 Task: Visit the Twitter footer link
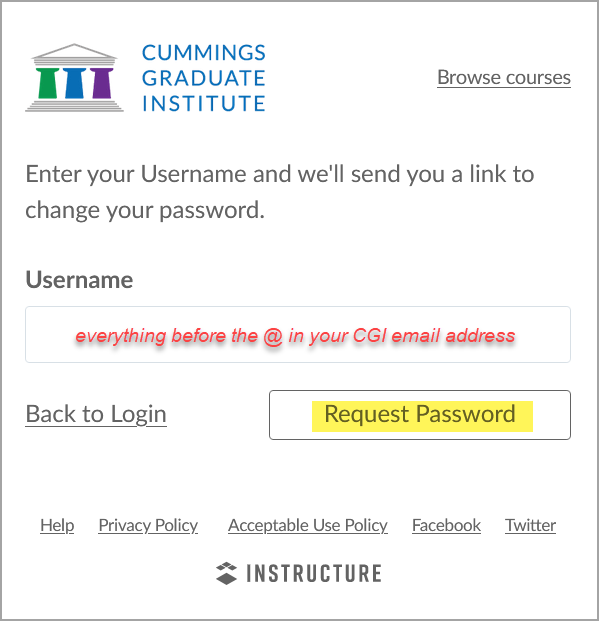530,526
